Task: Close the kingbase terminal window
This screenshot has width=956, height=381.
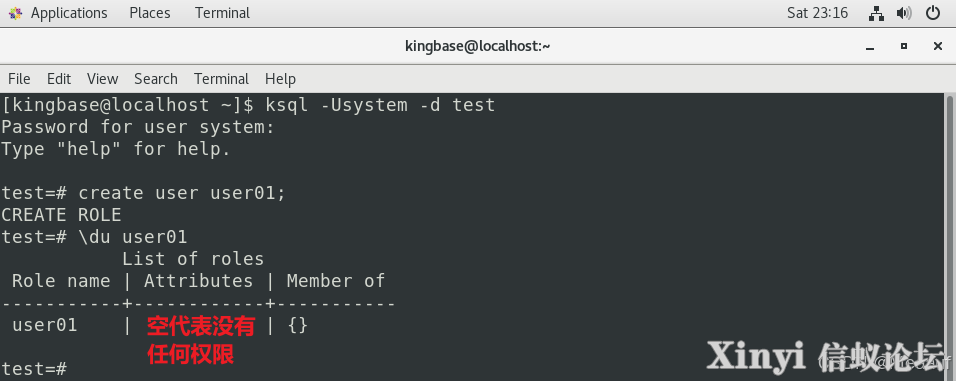Action: 938,46
